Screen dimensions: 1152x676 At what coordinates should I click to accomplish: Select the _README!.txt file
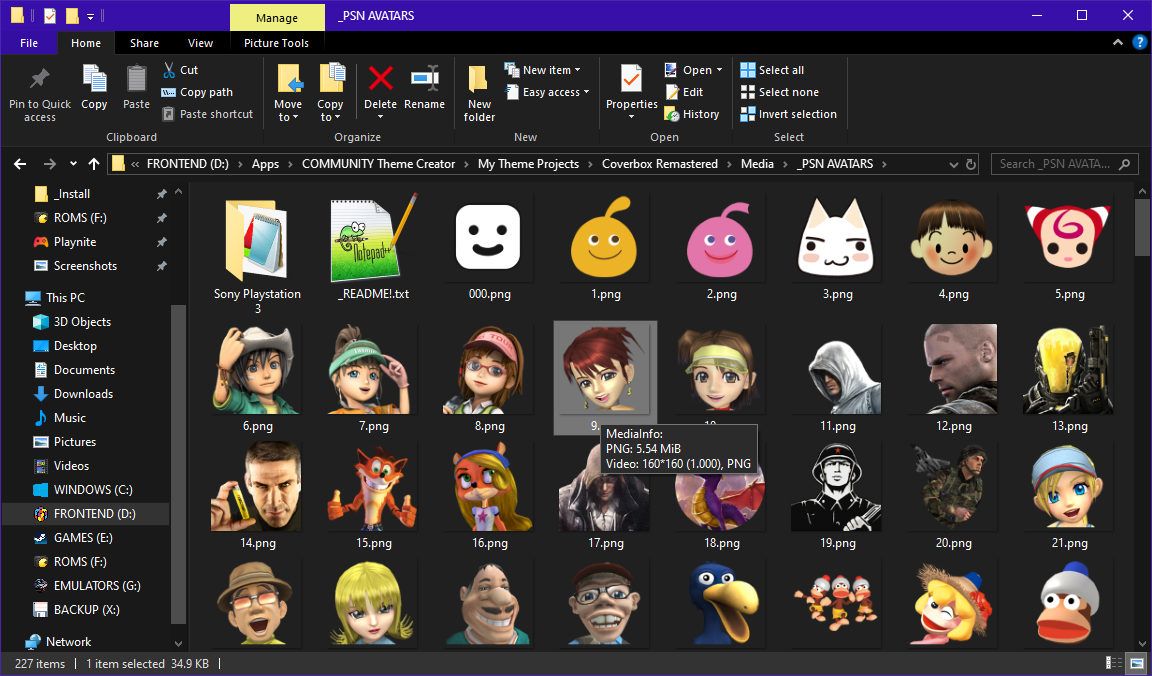coord(373,247)
